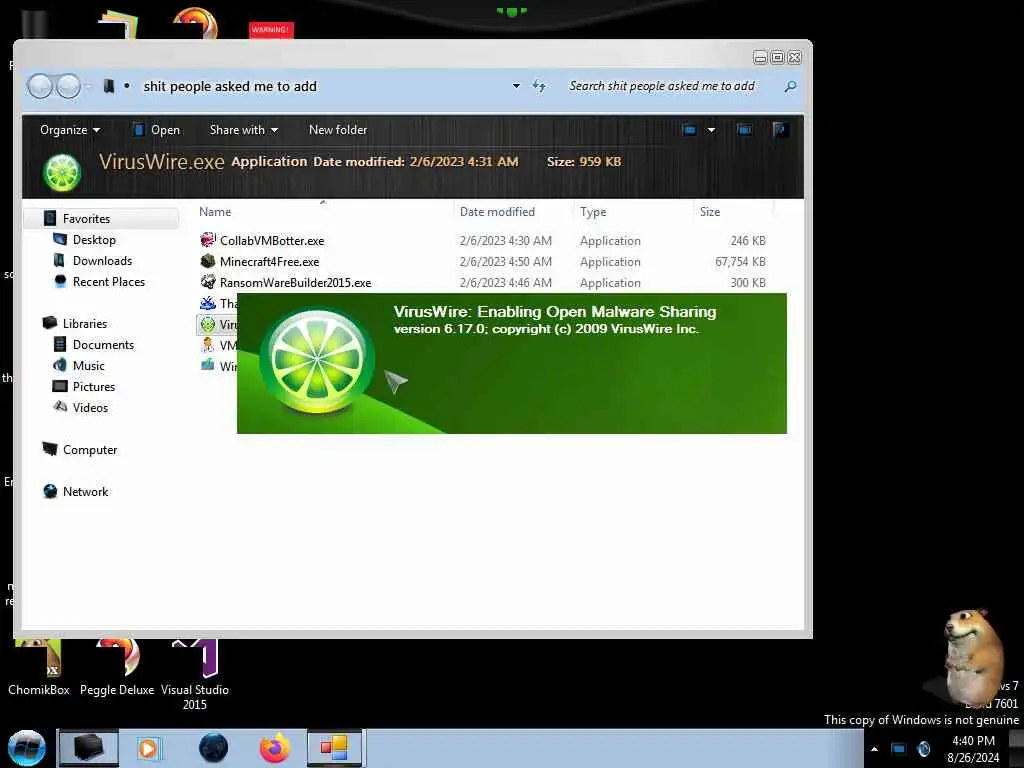Select CollabVMBotter.exe file
The height and width of the screenshot is (768, 1024).
pyautogui.click(x=272, y=240)
